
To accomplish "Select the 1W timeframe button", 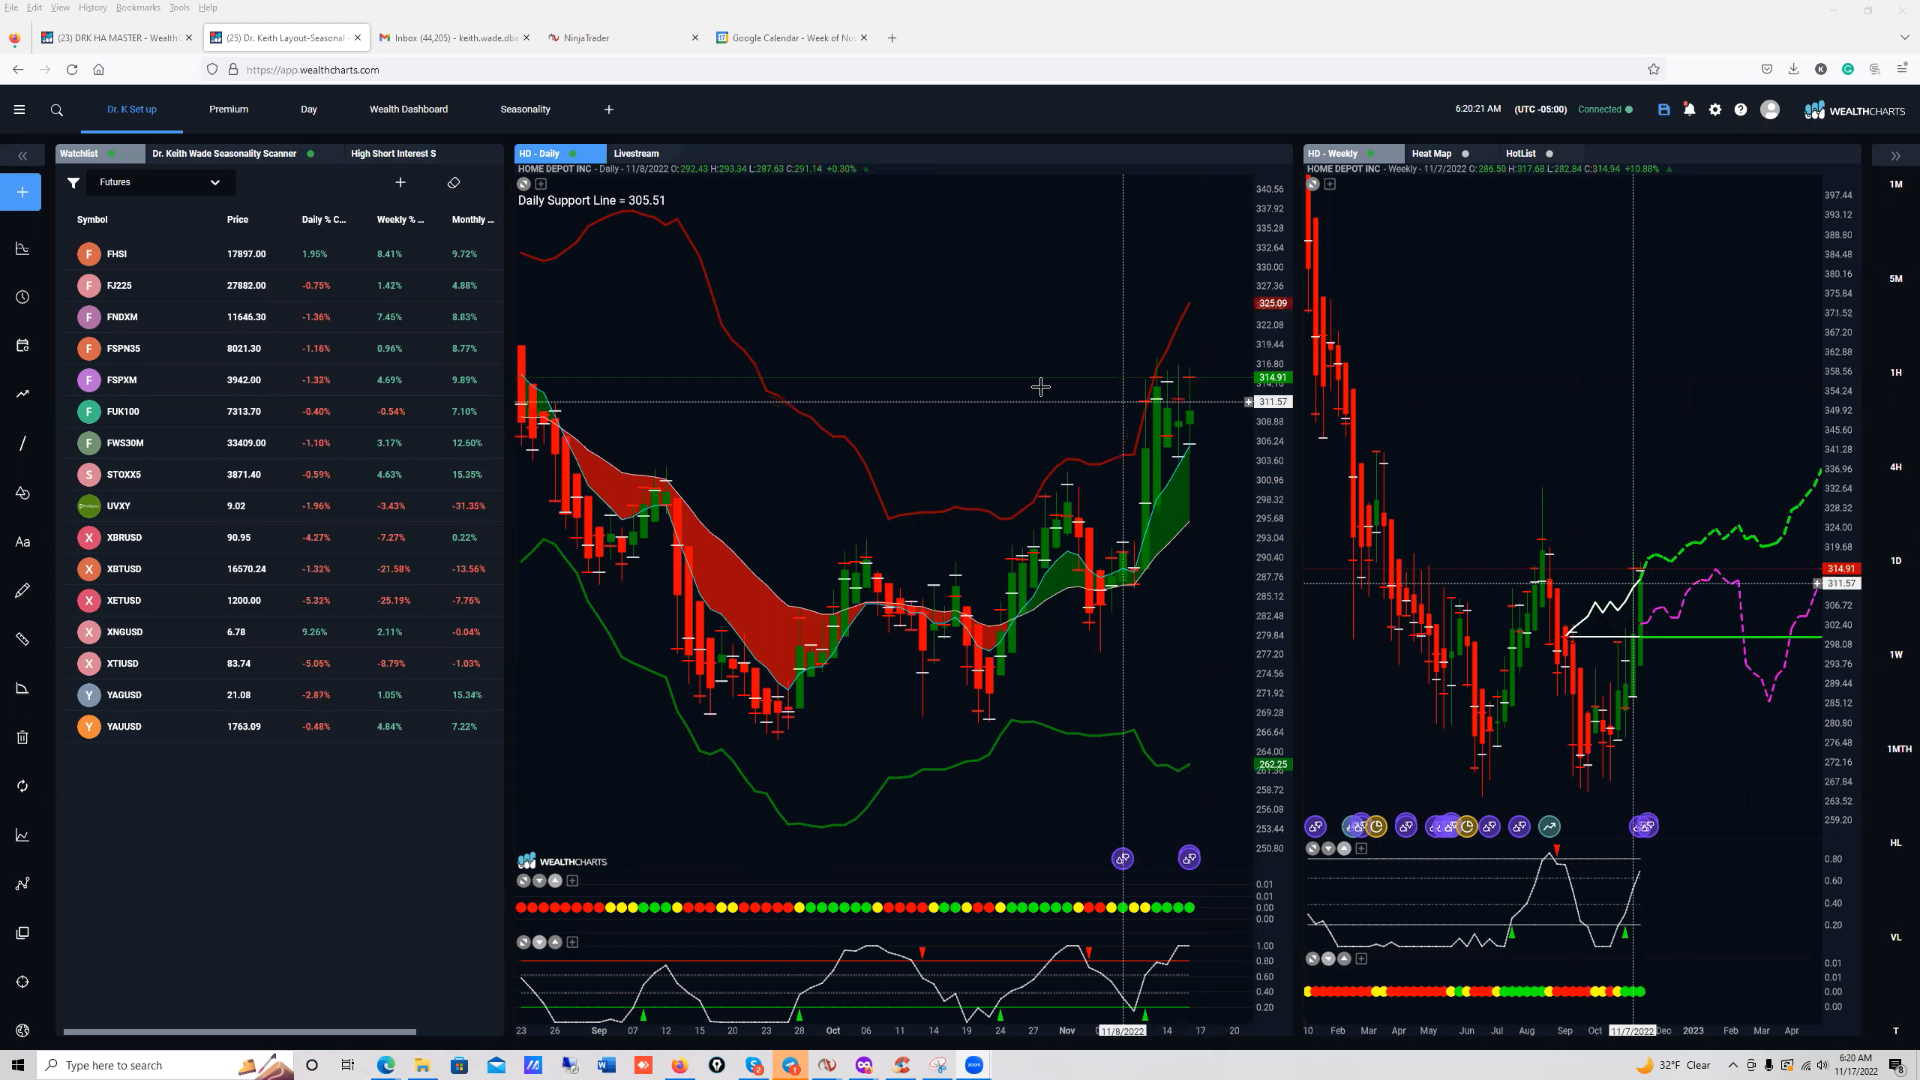I will [x=1896, y=654].
